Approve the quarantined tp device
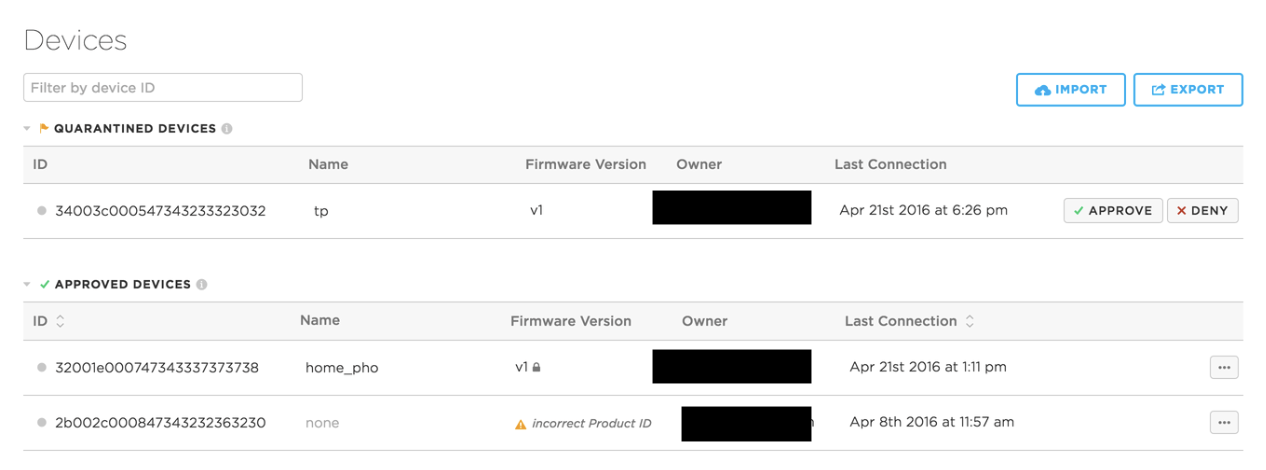This screenshot has height=470, width=1266. coord(1112,211)
